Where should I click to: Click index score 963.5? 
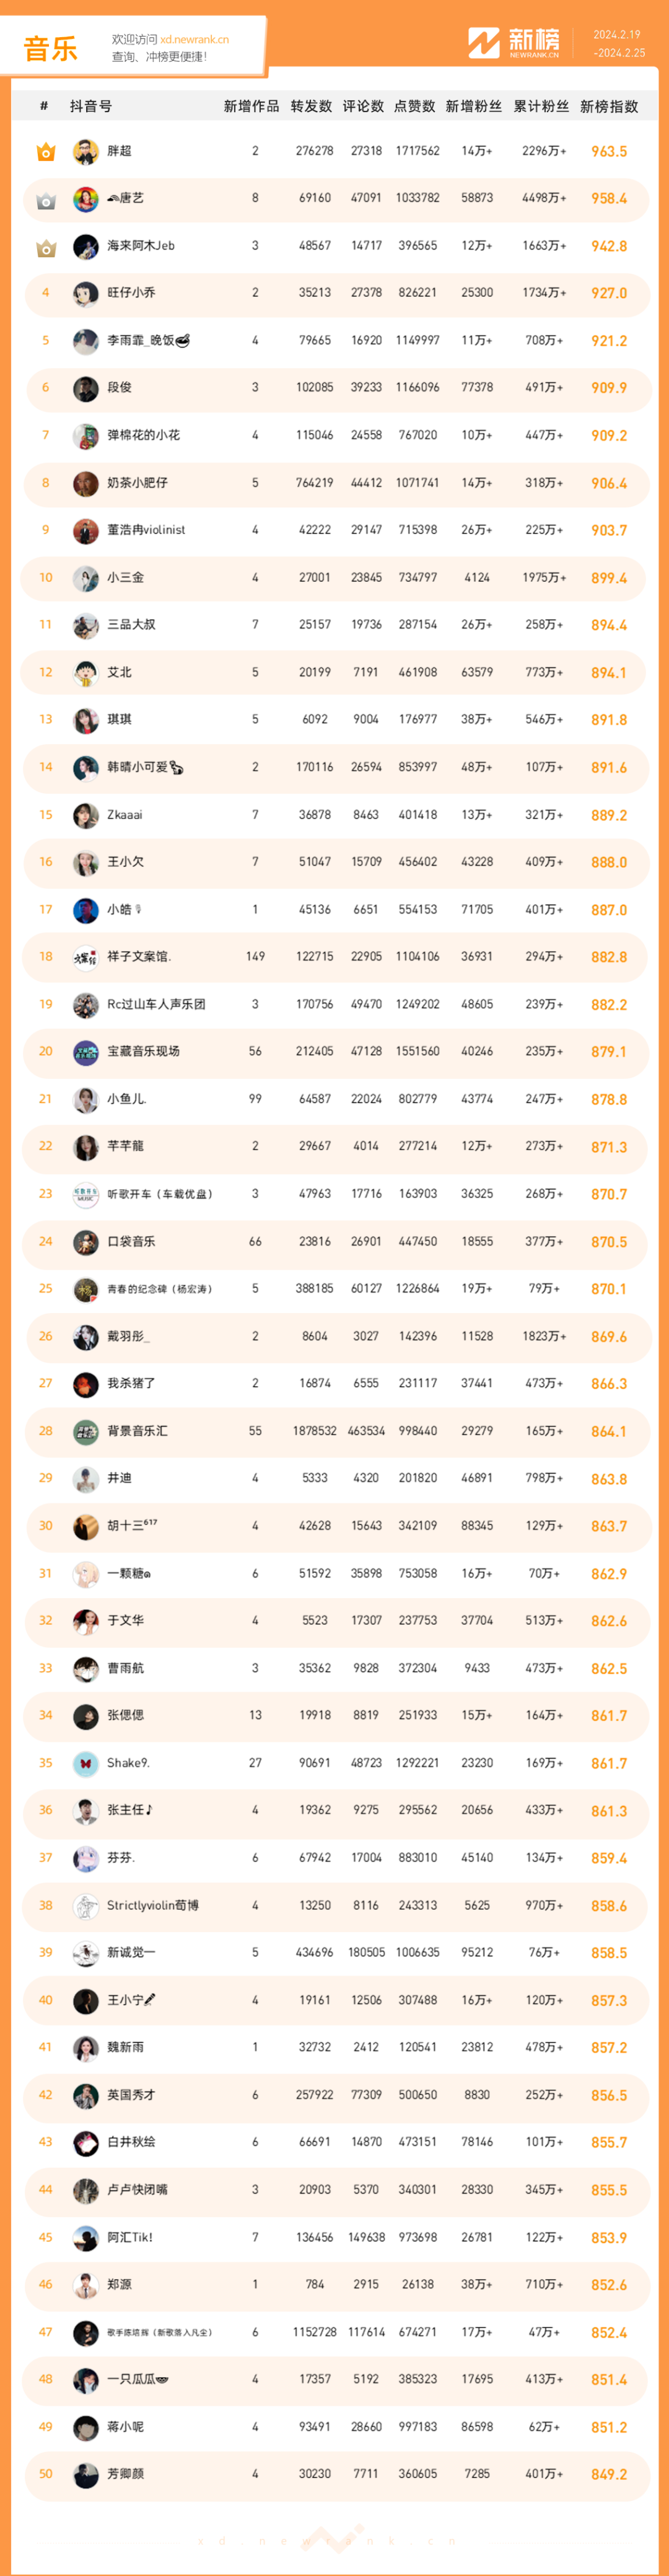pyautogui.click(x=609, y=152)
